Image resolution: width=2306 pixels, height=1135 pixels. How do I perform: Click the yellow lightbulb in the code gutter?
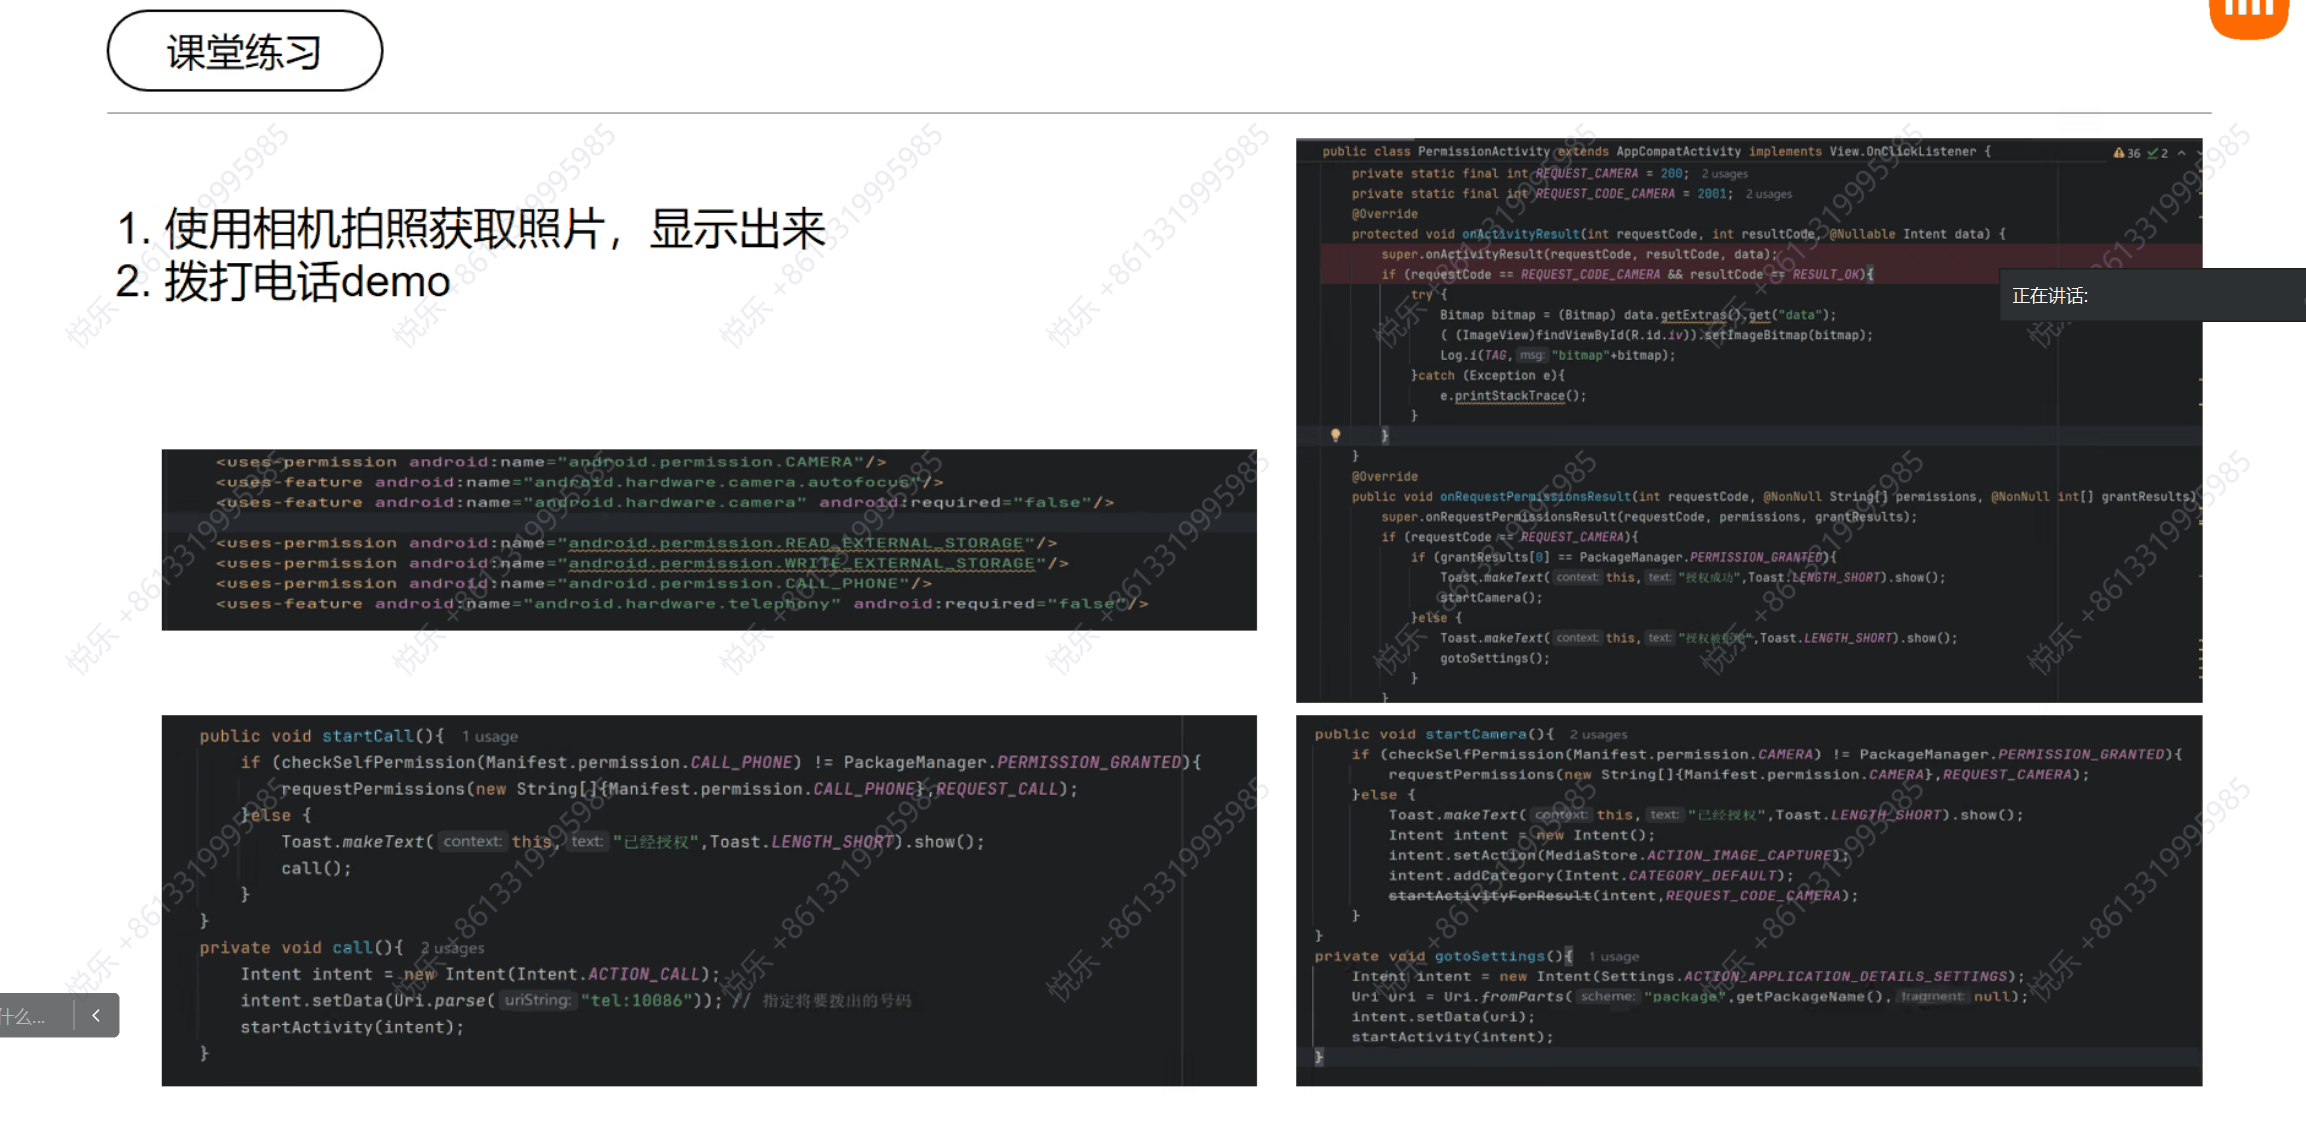(1335, 435)
